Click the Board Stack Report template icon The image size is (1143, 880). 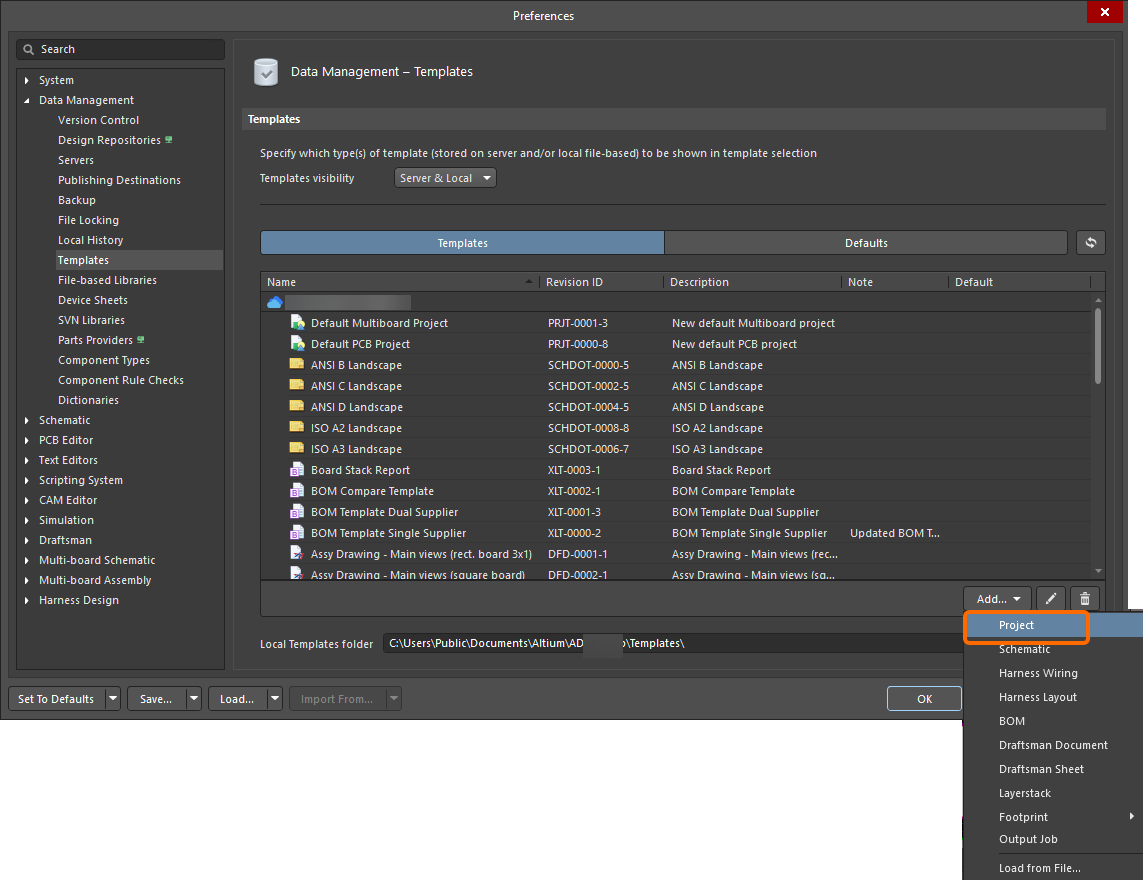click(x=297, y=470)
